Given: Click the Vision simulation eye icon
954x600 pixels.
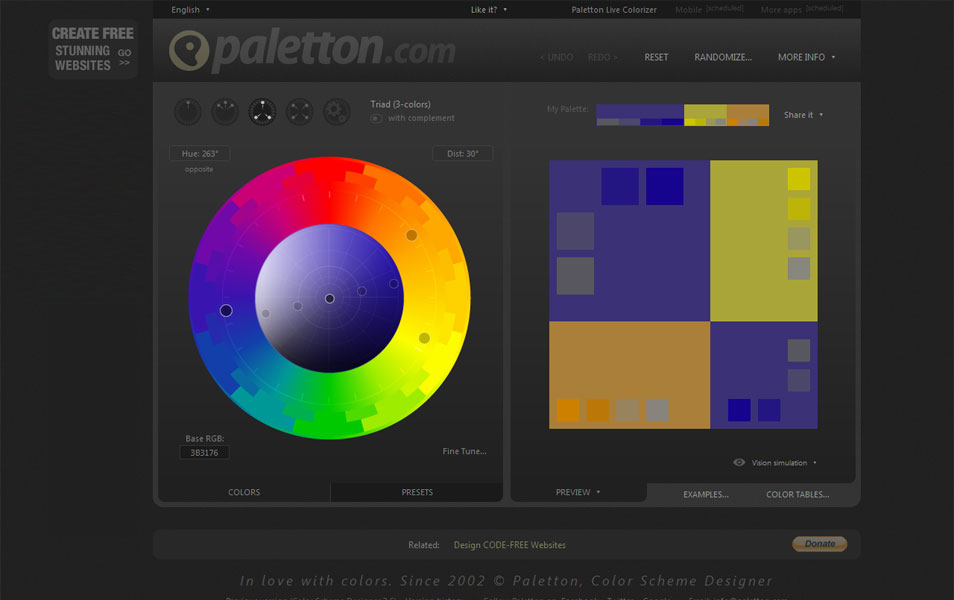Looking at the screenshot, I should coord(739,462).
